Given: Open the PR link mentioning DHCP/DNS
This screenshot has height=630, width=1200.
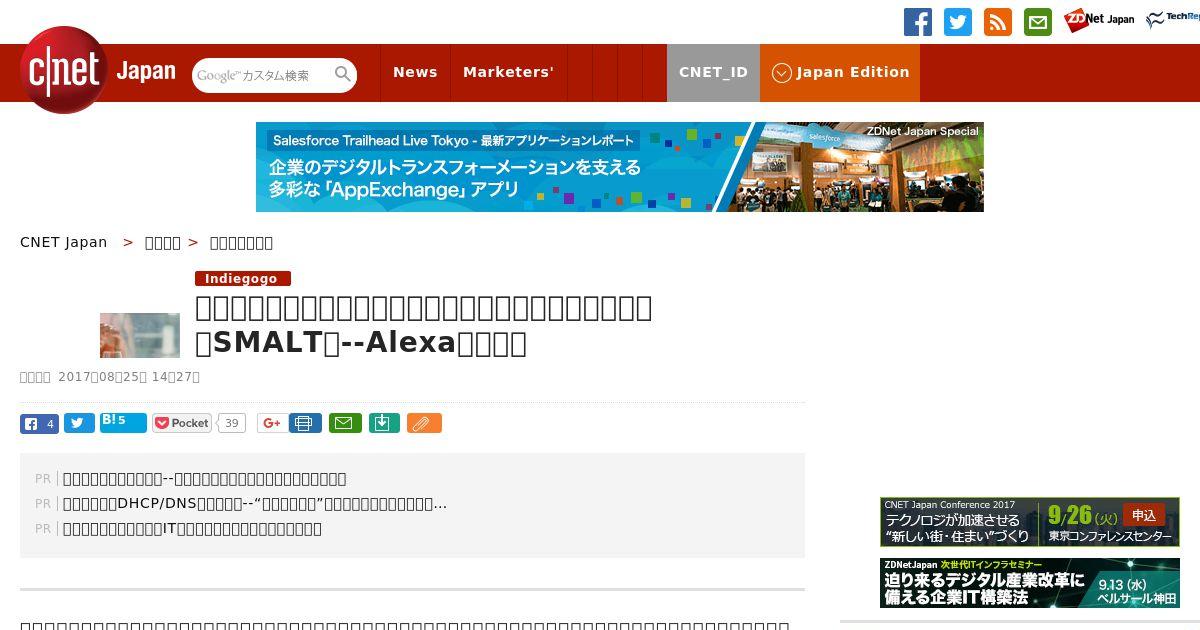Looking at the screenshot, I should [255, 503].
